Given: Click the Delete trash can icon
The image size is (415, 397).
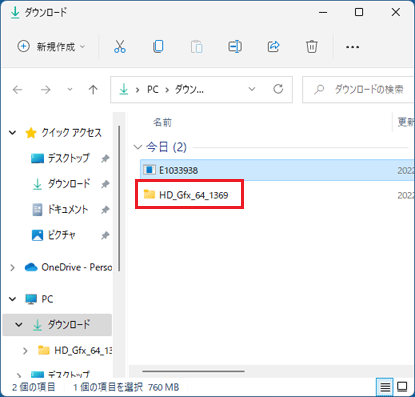Looking at the screenshot, I should [x=312, y=47].
